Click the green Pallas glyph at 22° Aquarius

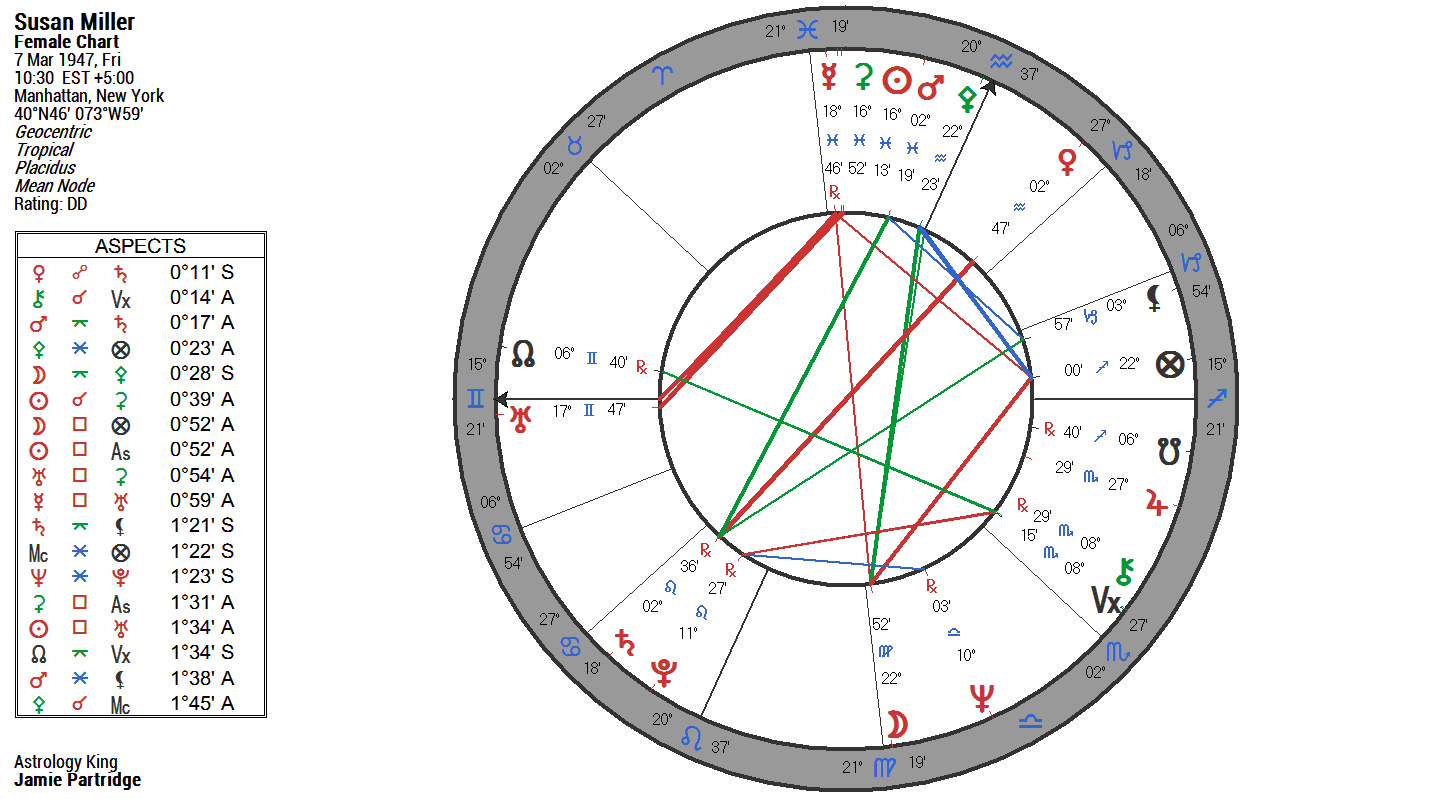(967, 98)
